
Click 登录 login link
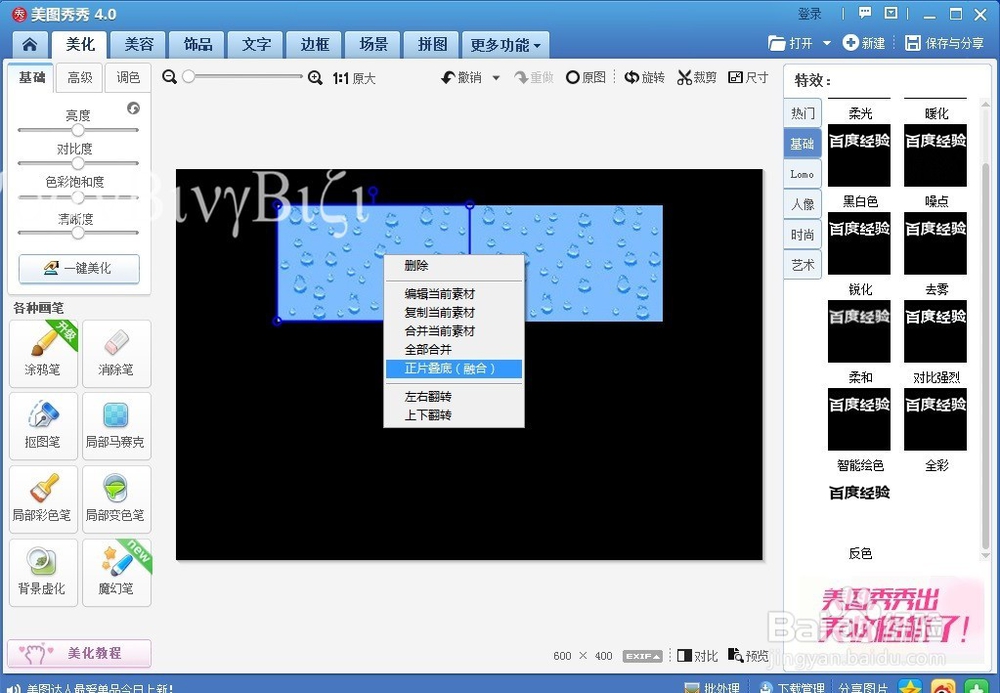[809, 13]
